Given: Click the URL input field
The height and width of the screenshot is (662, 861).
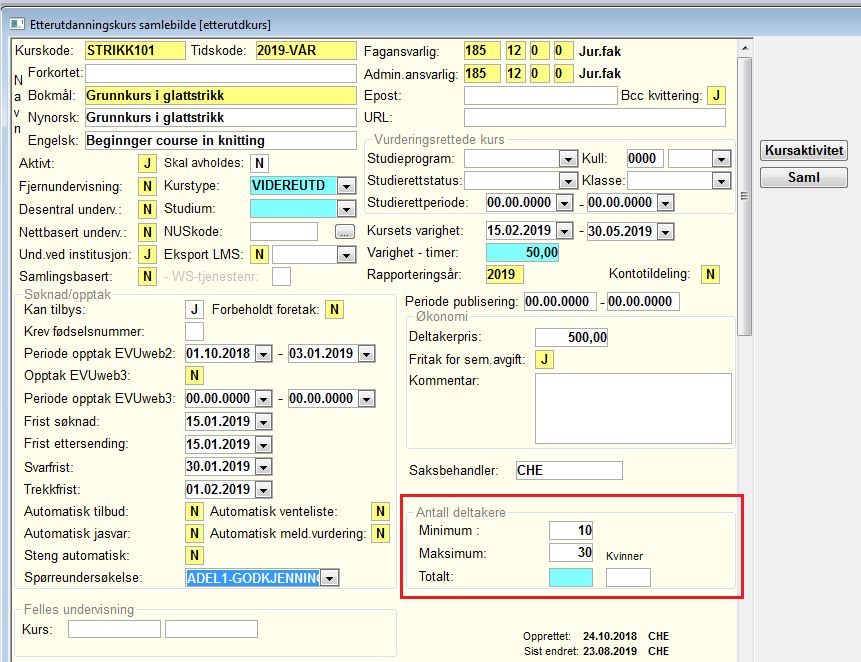Looking at the screenshot, I should click(x=595, y=117).
